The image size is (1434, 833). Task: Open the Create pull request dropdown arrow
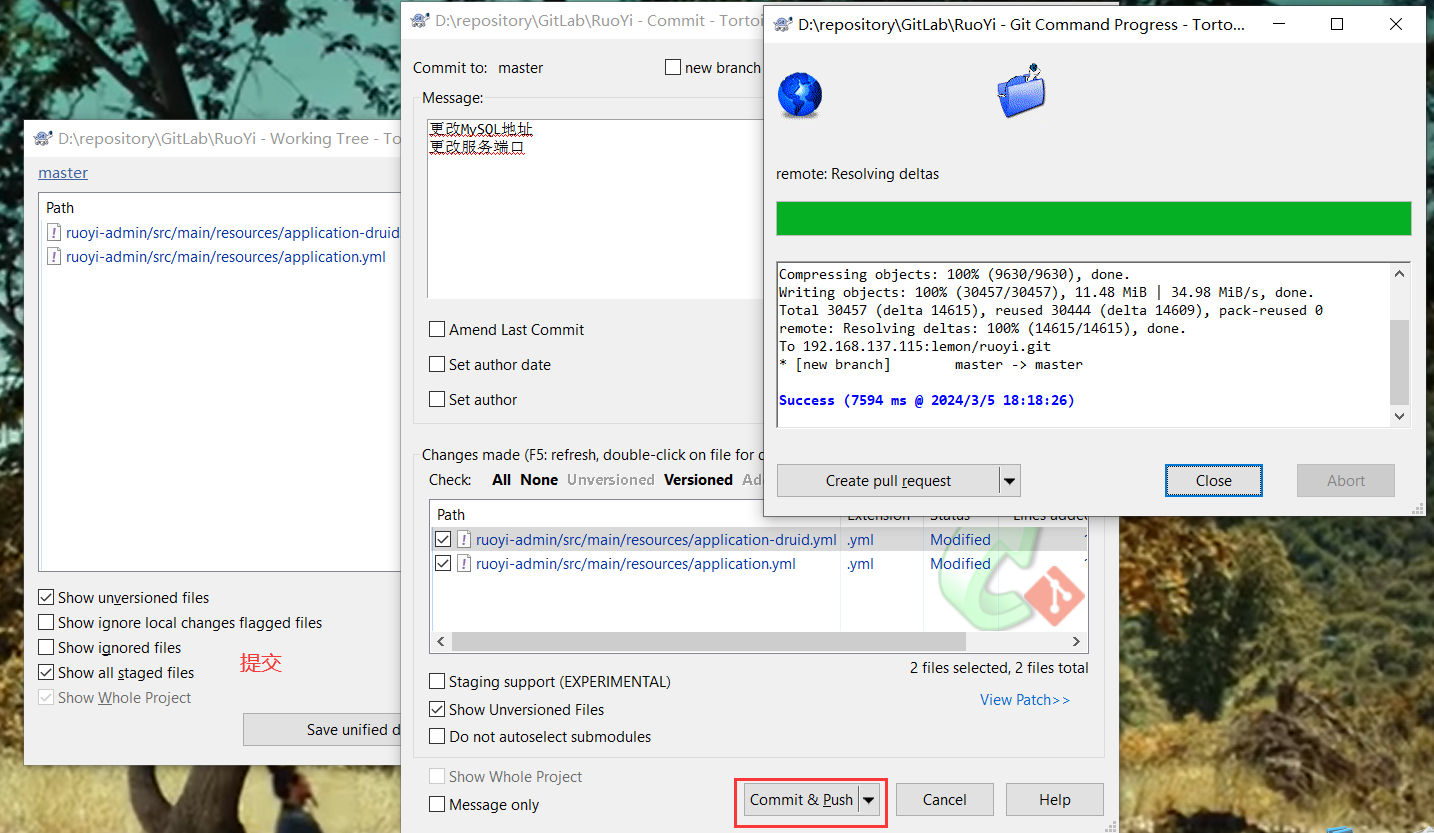[x=1010, y=481]
